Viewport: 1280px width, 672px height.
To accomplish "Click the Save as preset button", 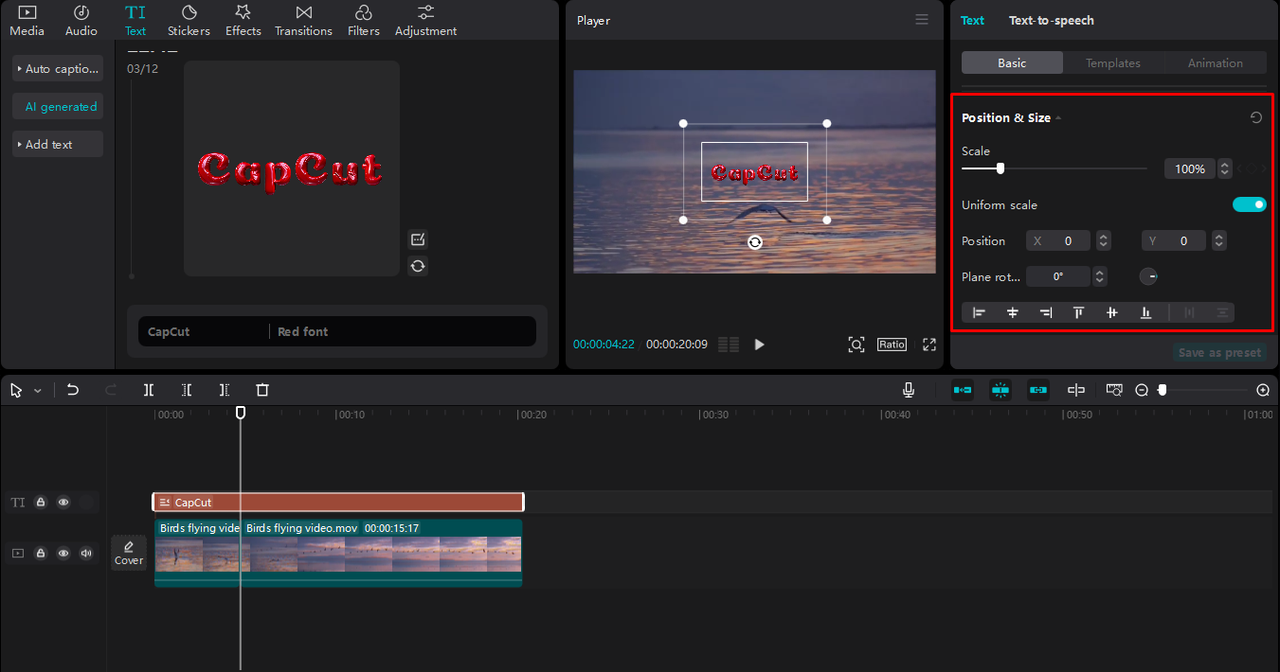I will pos(1219,352).
